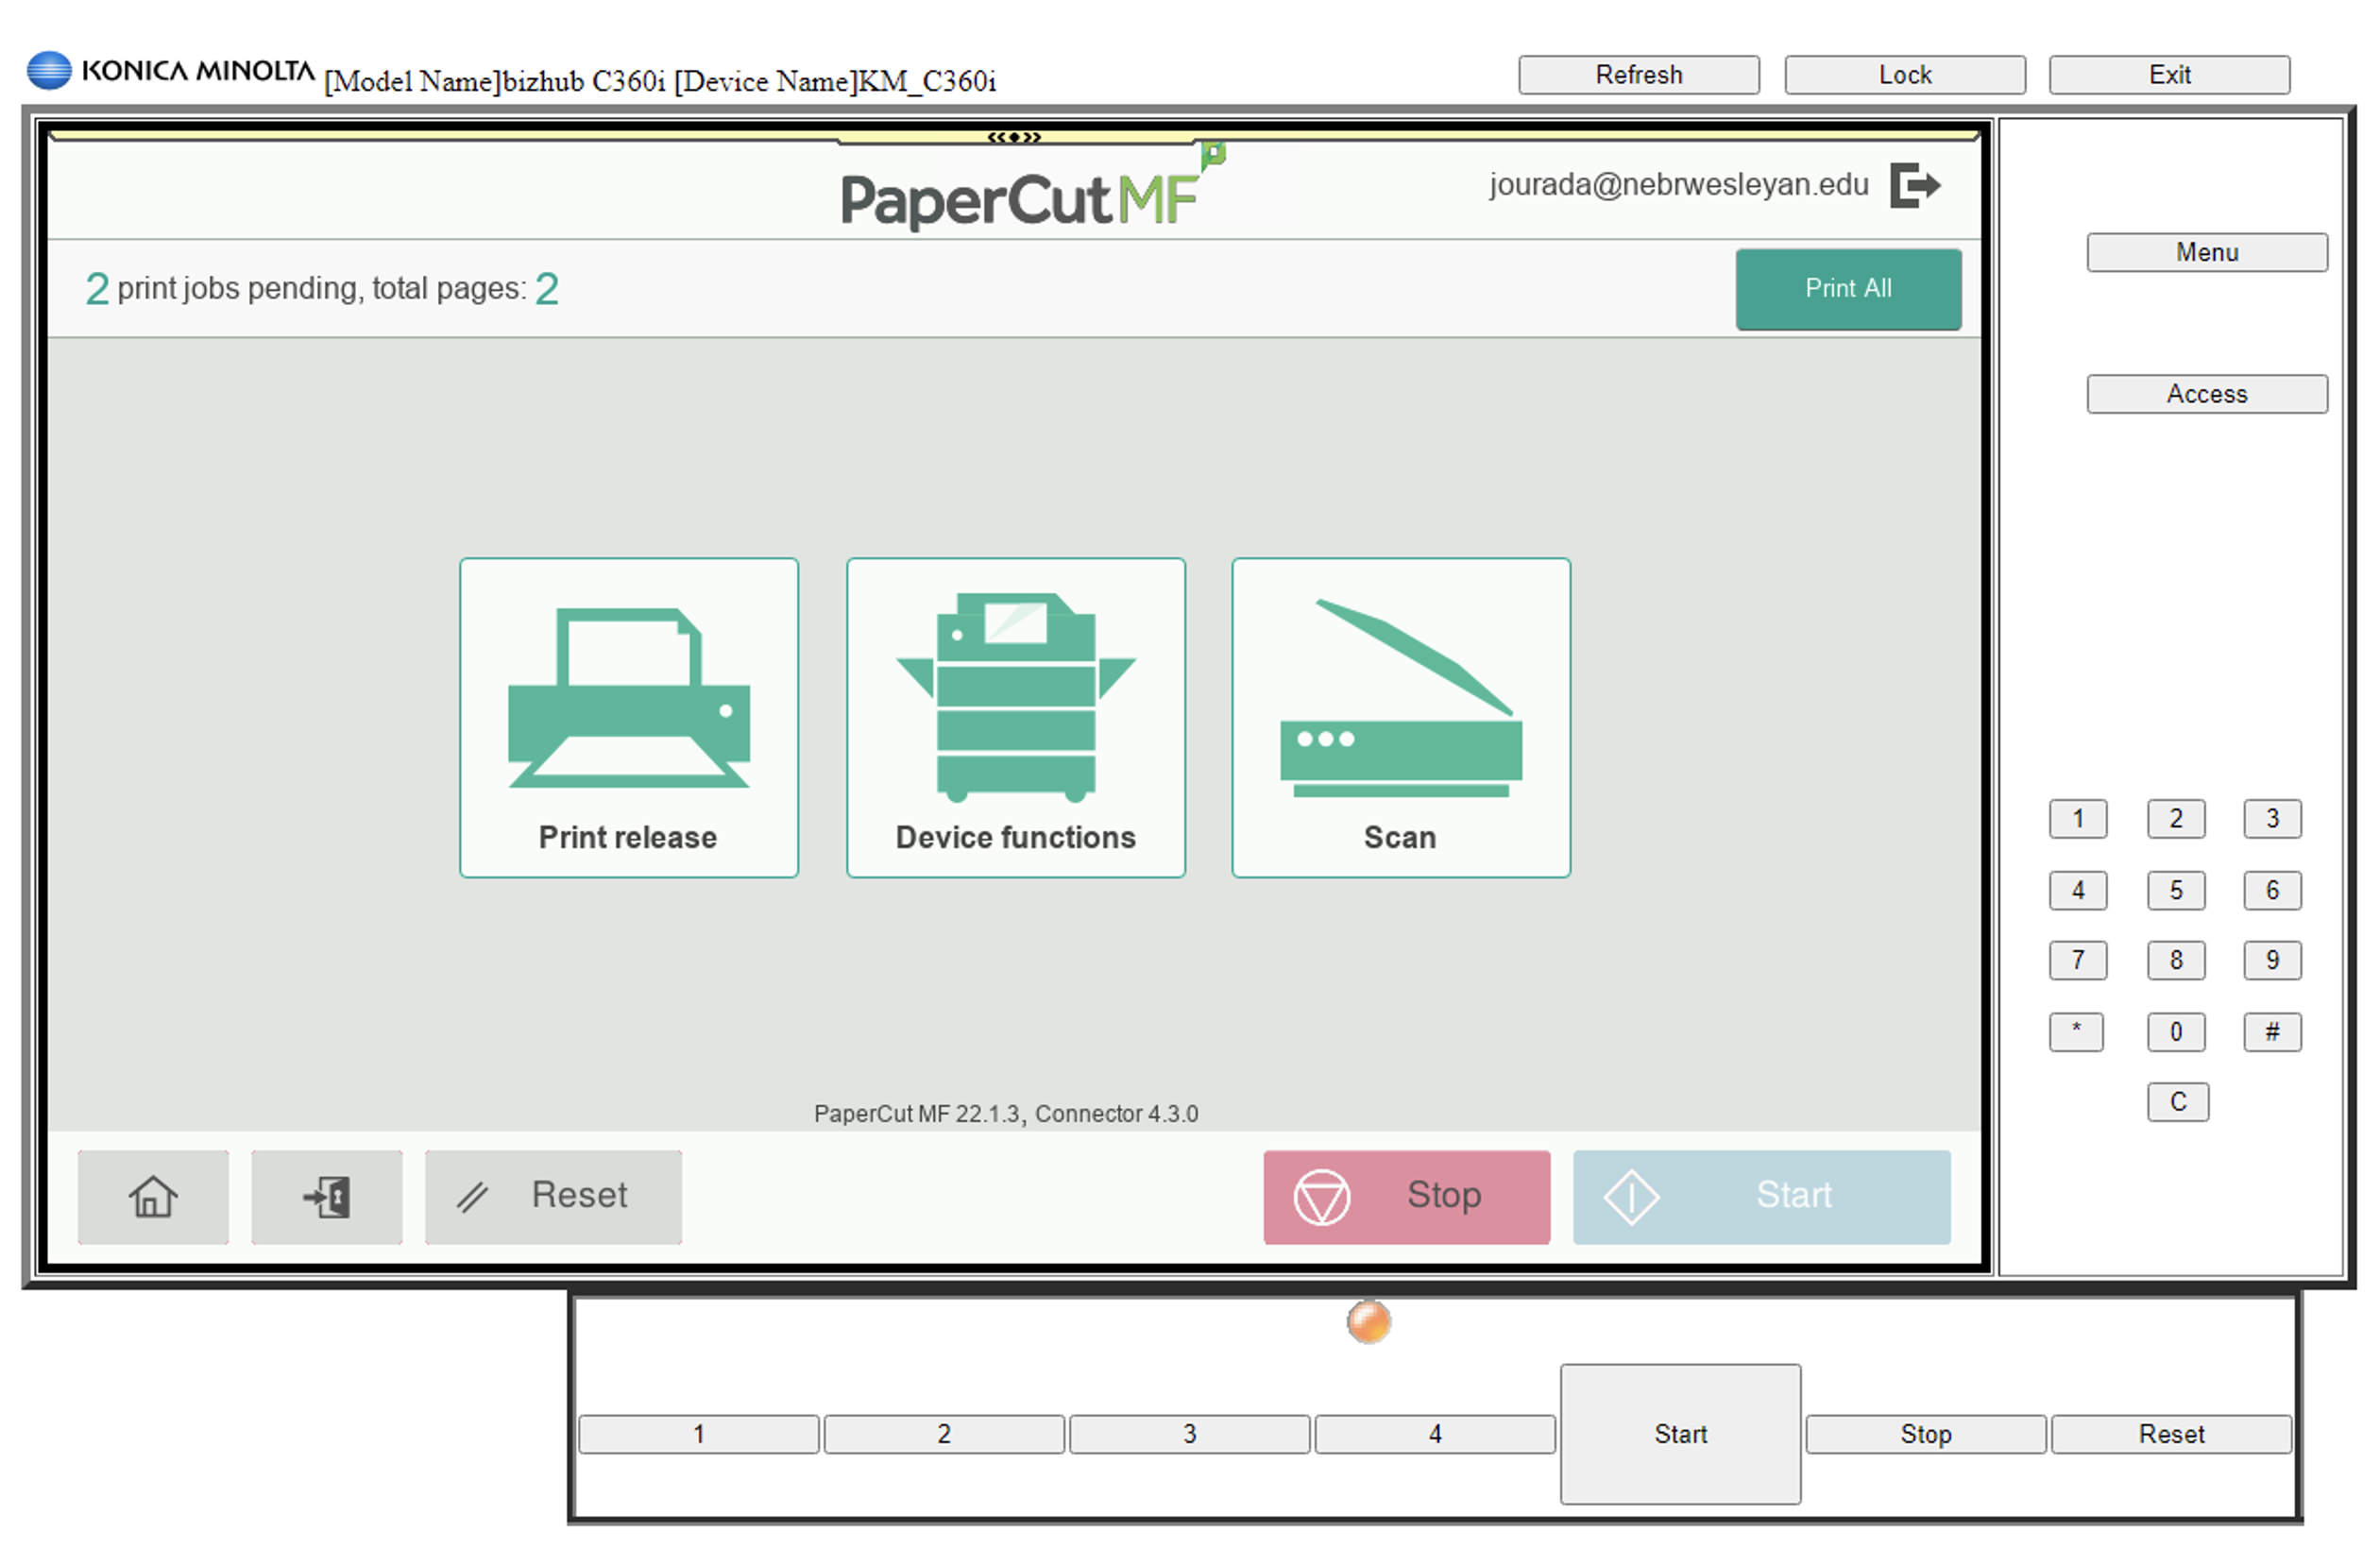Click the hardware Stop button in bottom strip
2380x1549 pixels.
[1926, 1434]
